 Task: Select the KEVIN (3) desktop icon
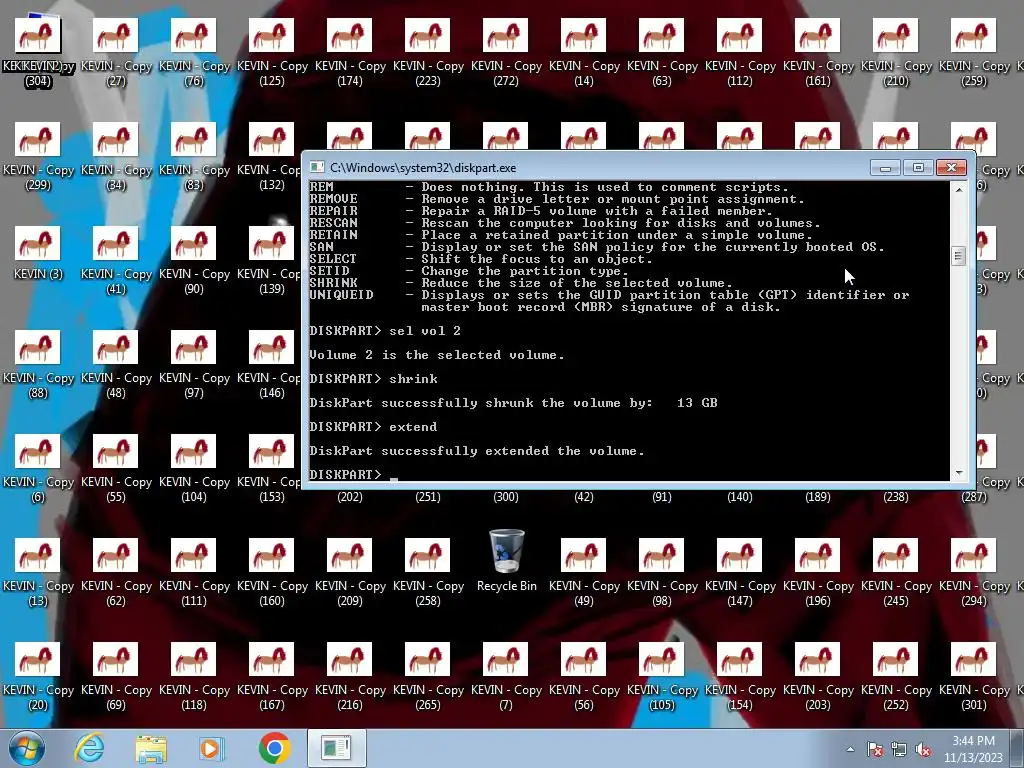point(38,253)
